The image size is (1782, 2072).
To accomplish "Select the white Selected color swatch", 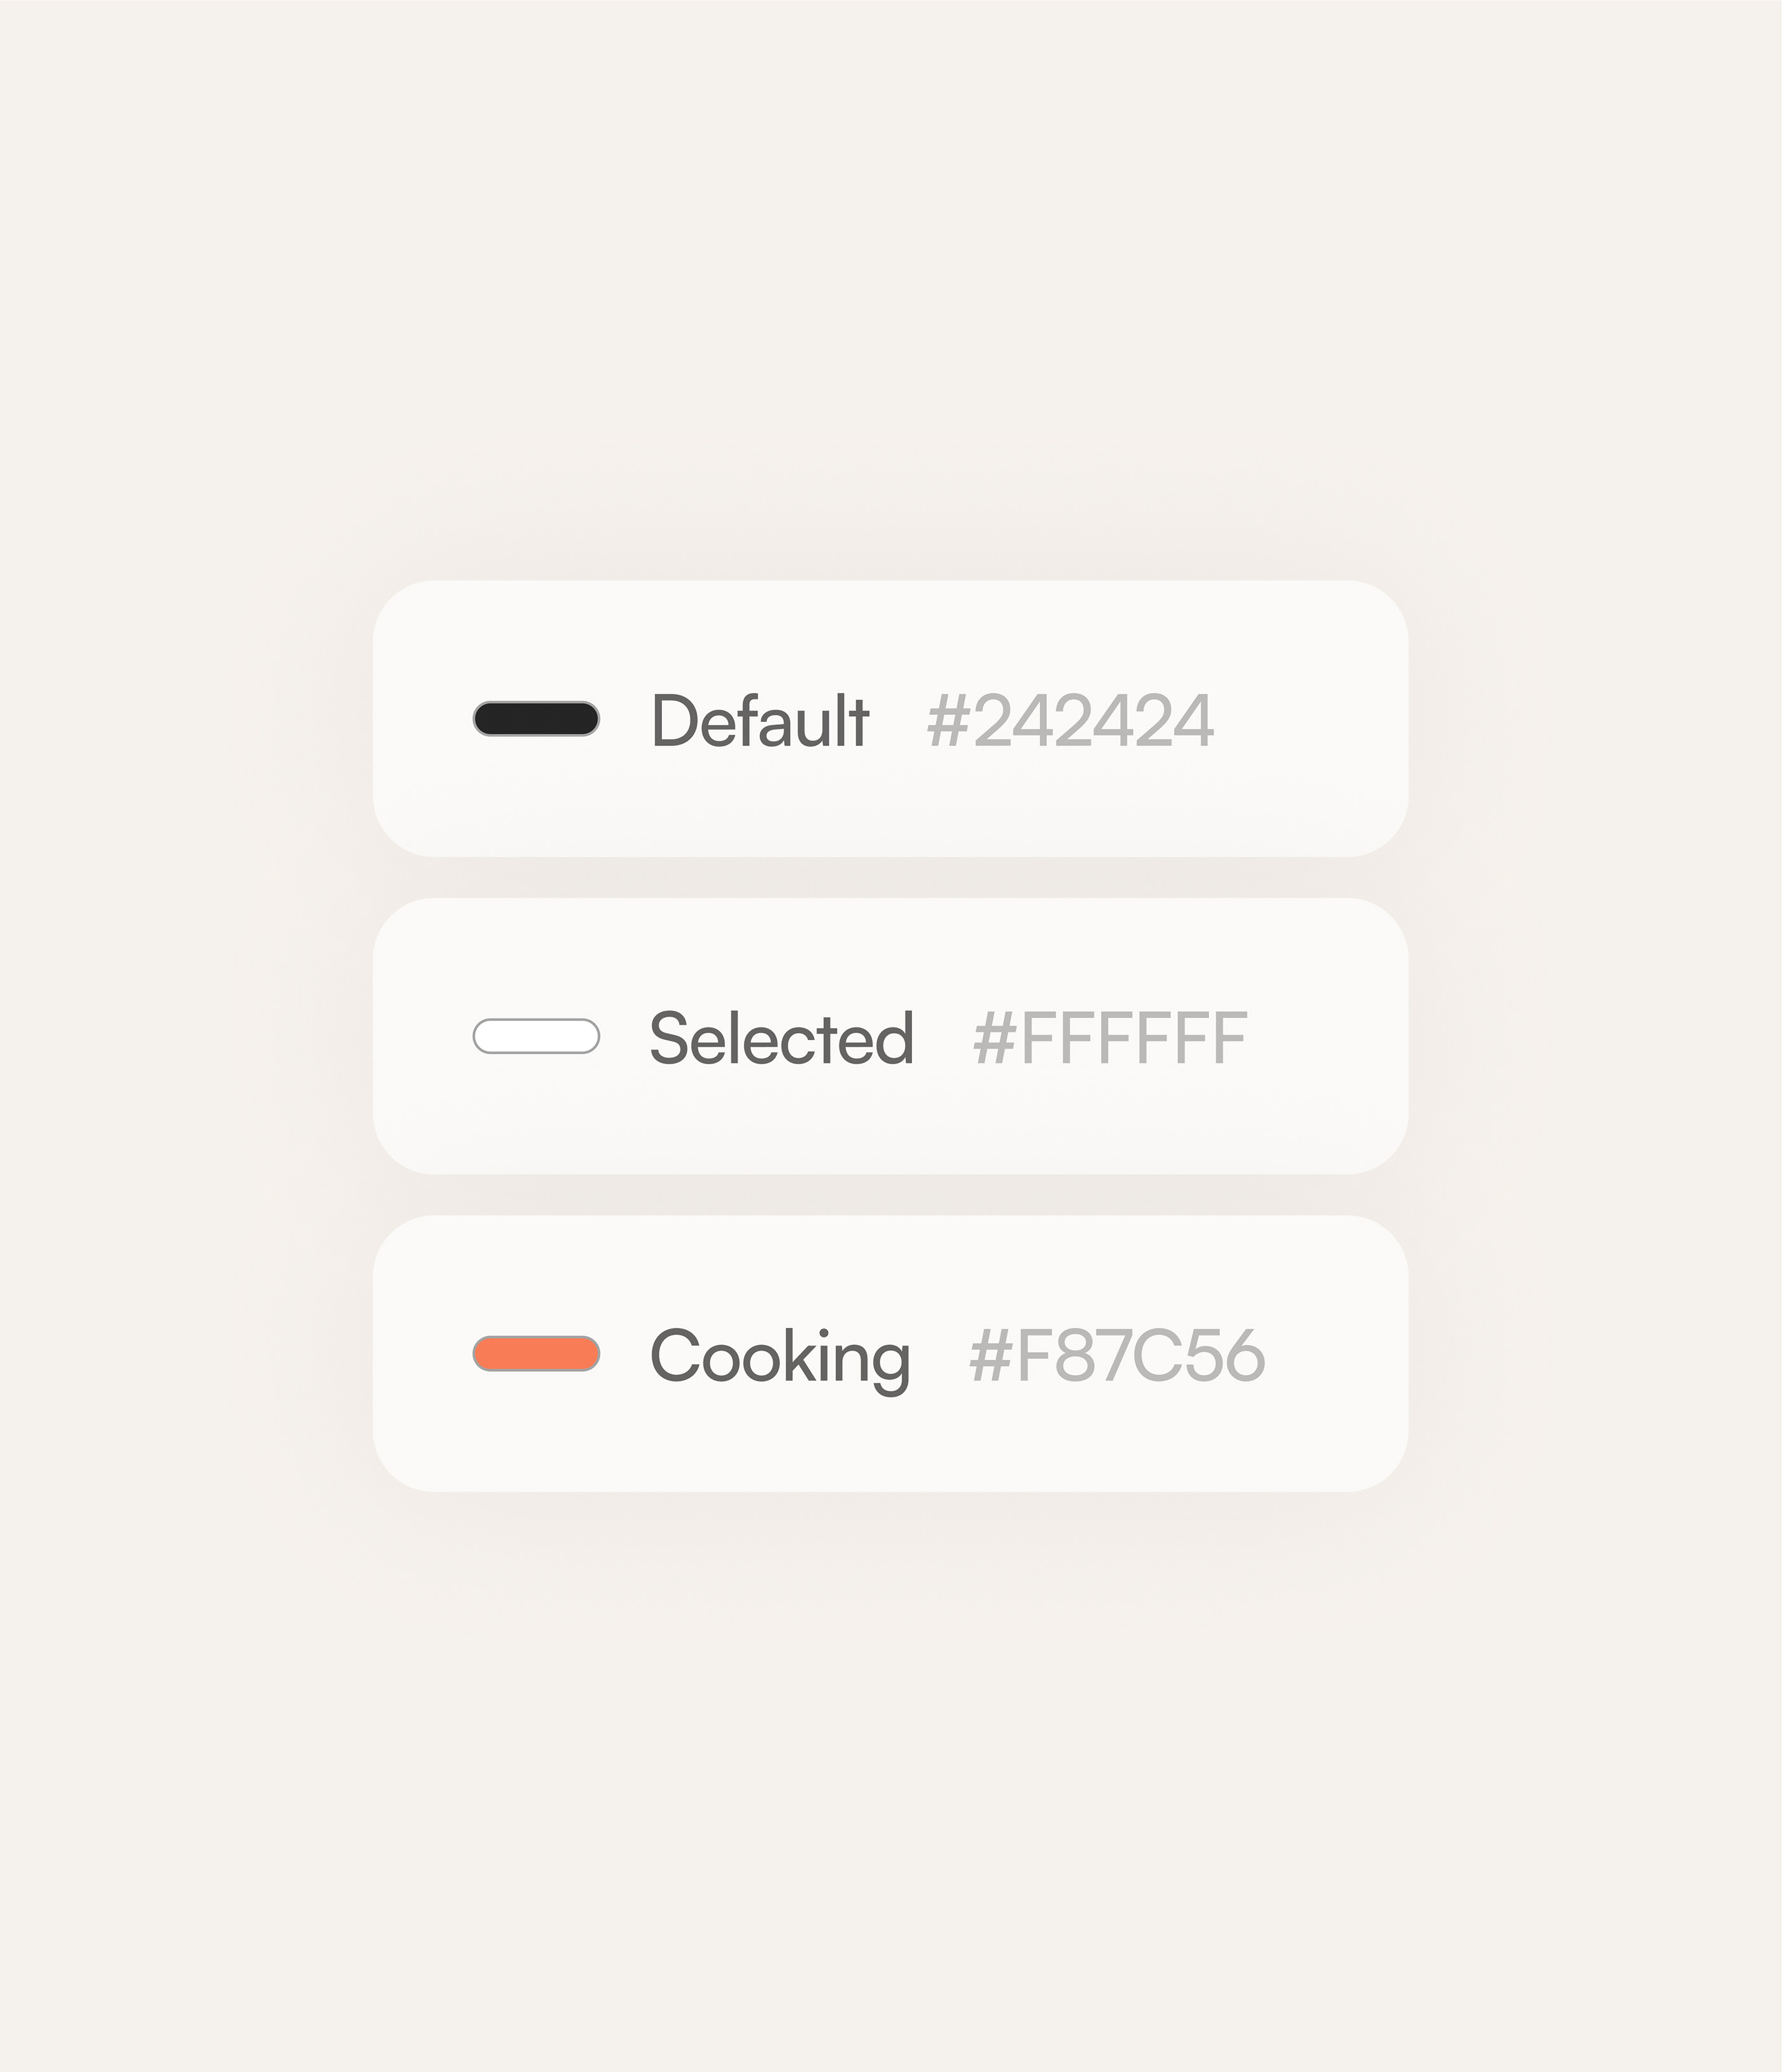I will [x=536, y=1036].
